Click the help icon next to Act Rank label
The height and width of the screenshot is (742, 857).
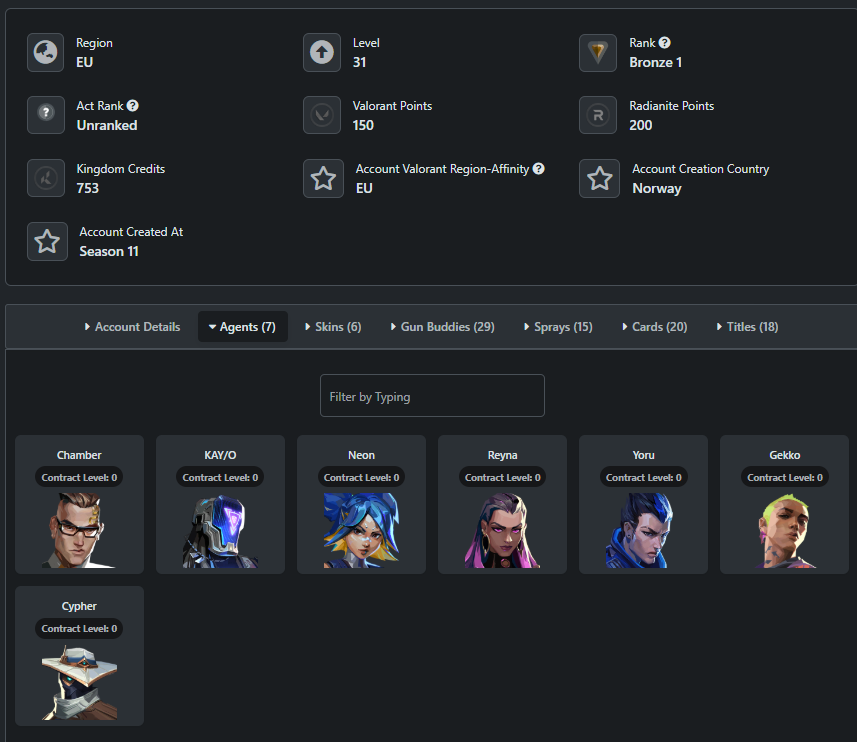(133, 105)
